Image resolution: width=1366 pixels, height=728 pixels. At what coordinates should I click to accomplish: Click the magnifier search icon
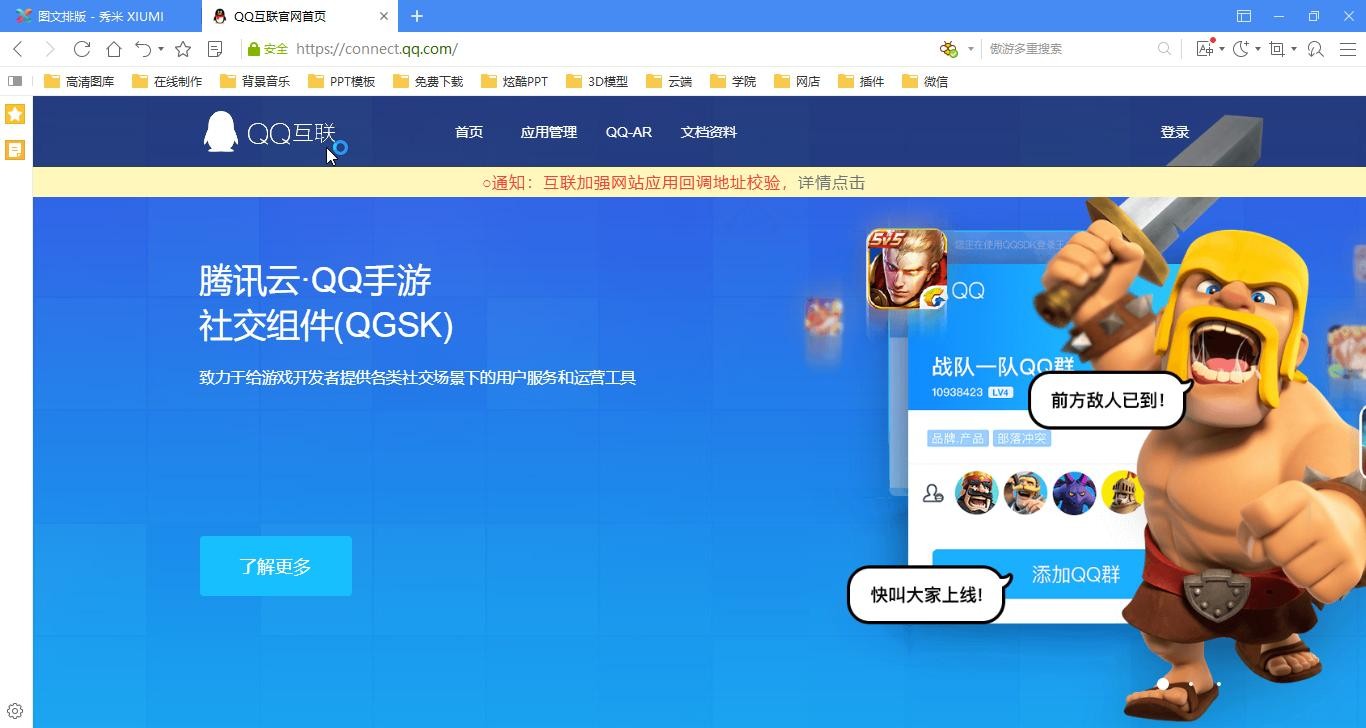(x=1164, y=49)
